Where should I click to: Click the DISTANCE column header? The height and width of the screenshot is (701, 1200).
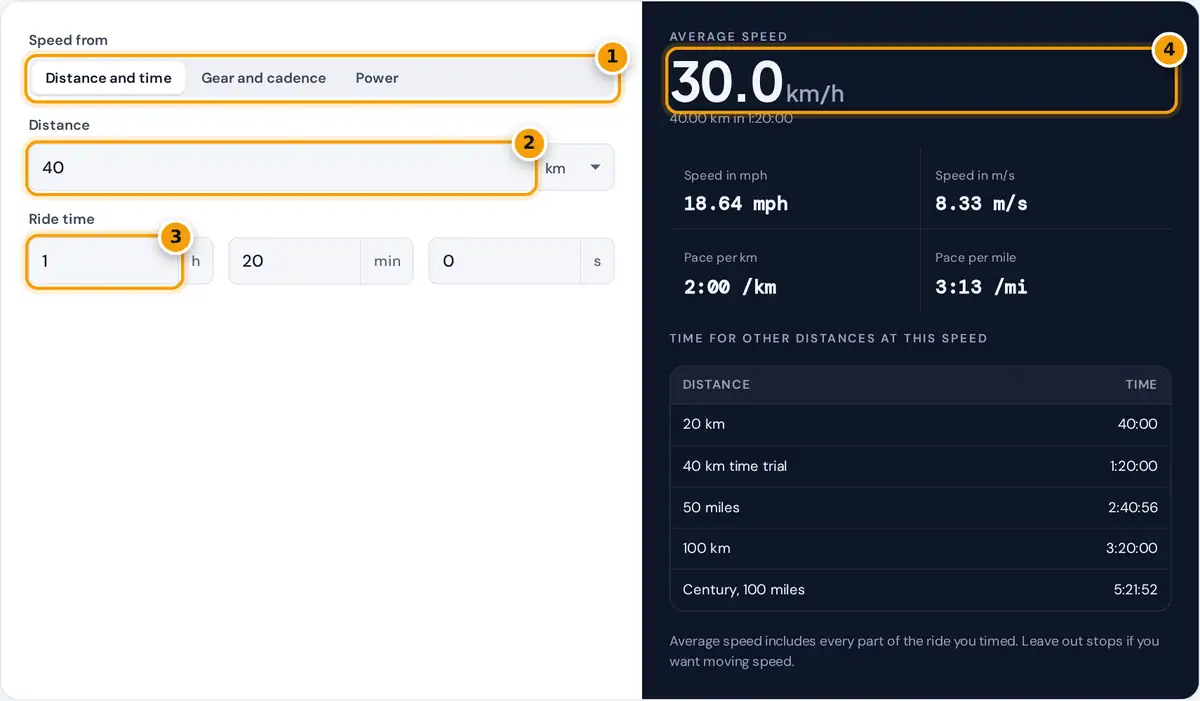coord(716,384)
